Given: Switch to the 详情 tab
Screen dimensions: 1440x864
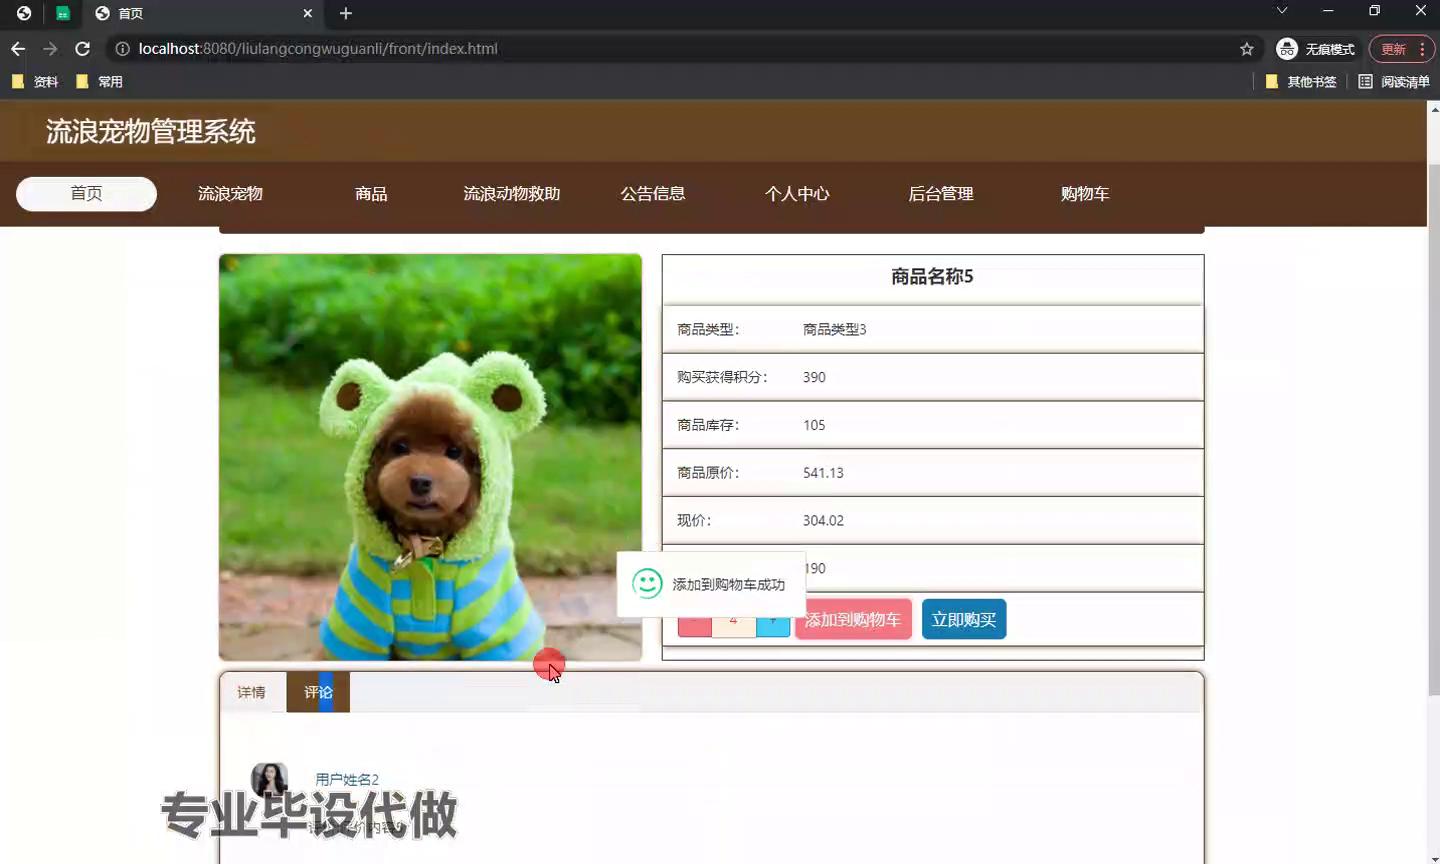Looking at the screenshot, I should (x=251, y=692).
